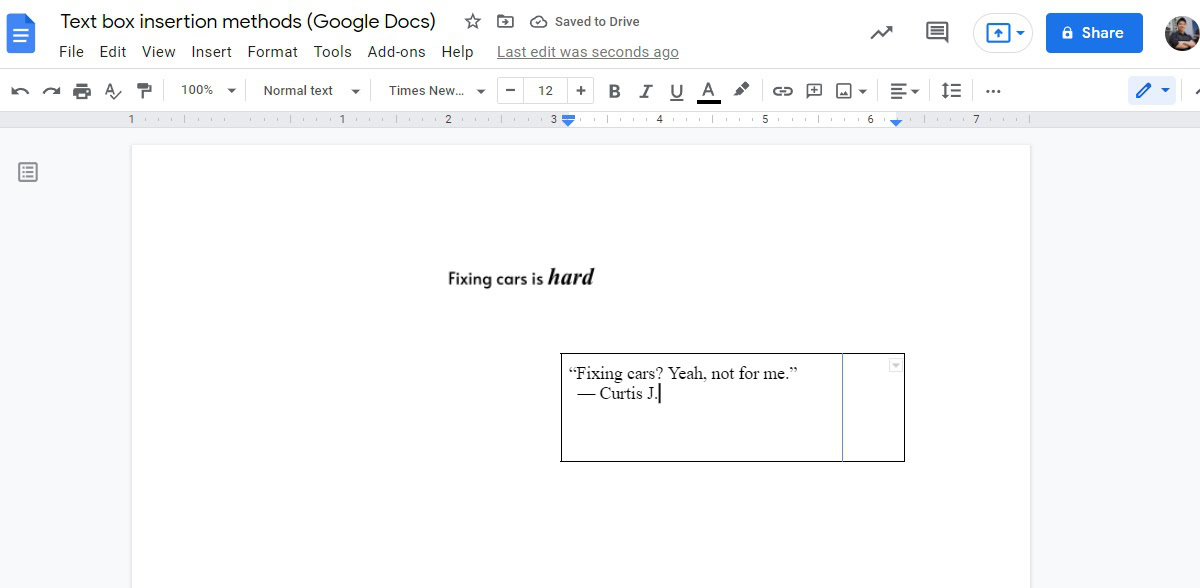Click the font size field
The height and width of the screenshot is (588, 1200).
[545, 91]
